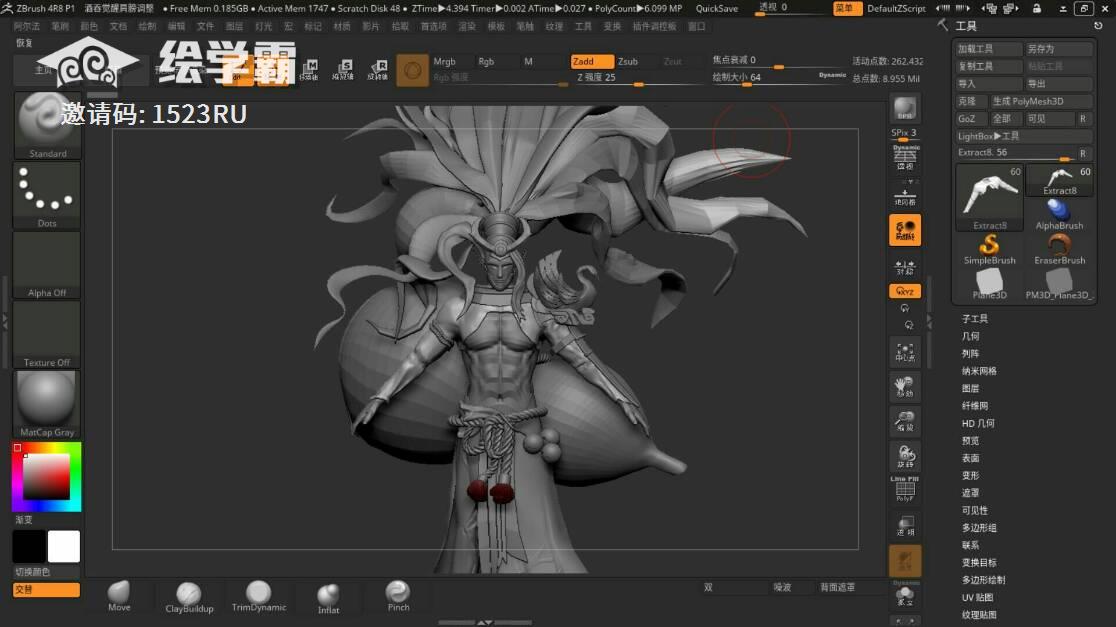Viewport: 1116px width, 627px height.
Task: Open LightBox►工具 browser
Action: [x=1023, y=136]
